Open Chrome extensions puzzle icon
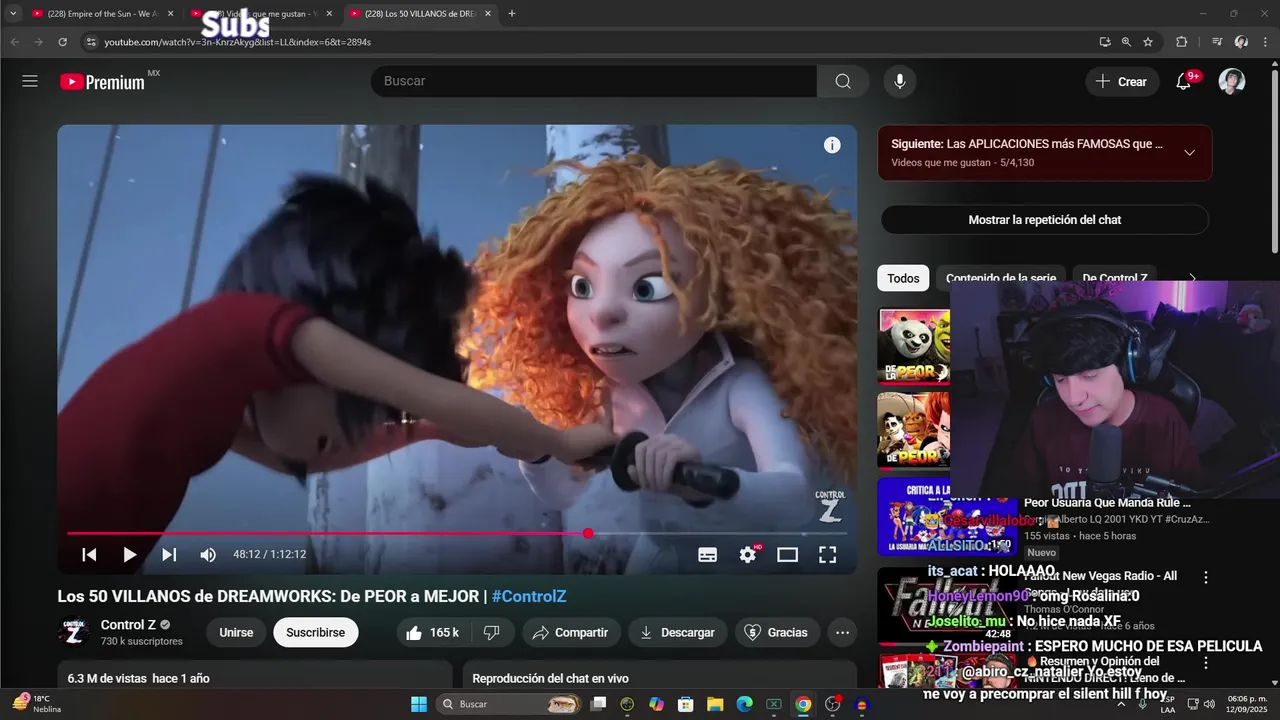Image resolution: width=1280 pixels, height=720 pixels. [1181, 42]
